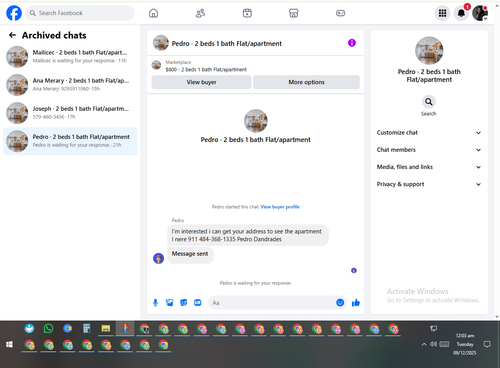Expand the Privacy & support section

(429, 184)
